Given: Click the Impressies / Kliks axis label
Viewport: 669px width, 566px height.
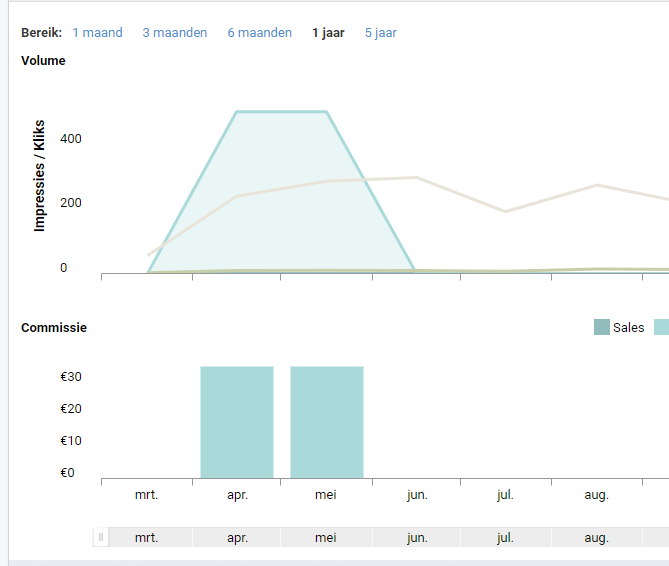Looking at the screenshot, I should (39, 176).
